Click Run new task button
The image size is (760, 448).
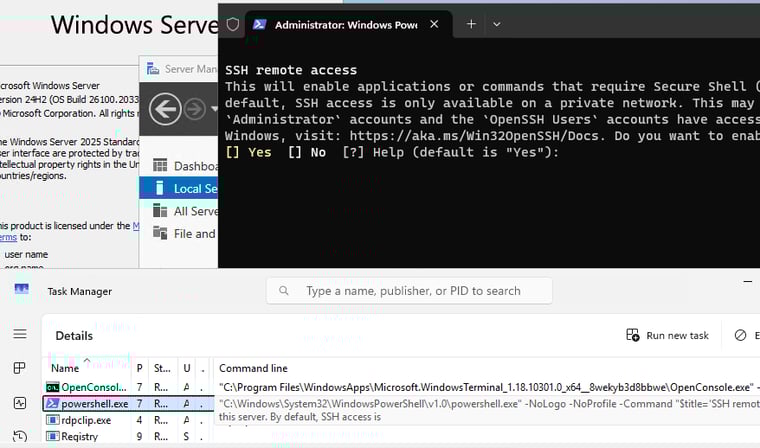(x=667, y=335)
